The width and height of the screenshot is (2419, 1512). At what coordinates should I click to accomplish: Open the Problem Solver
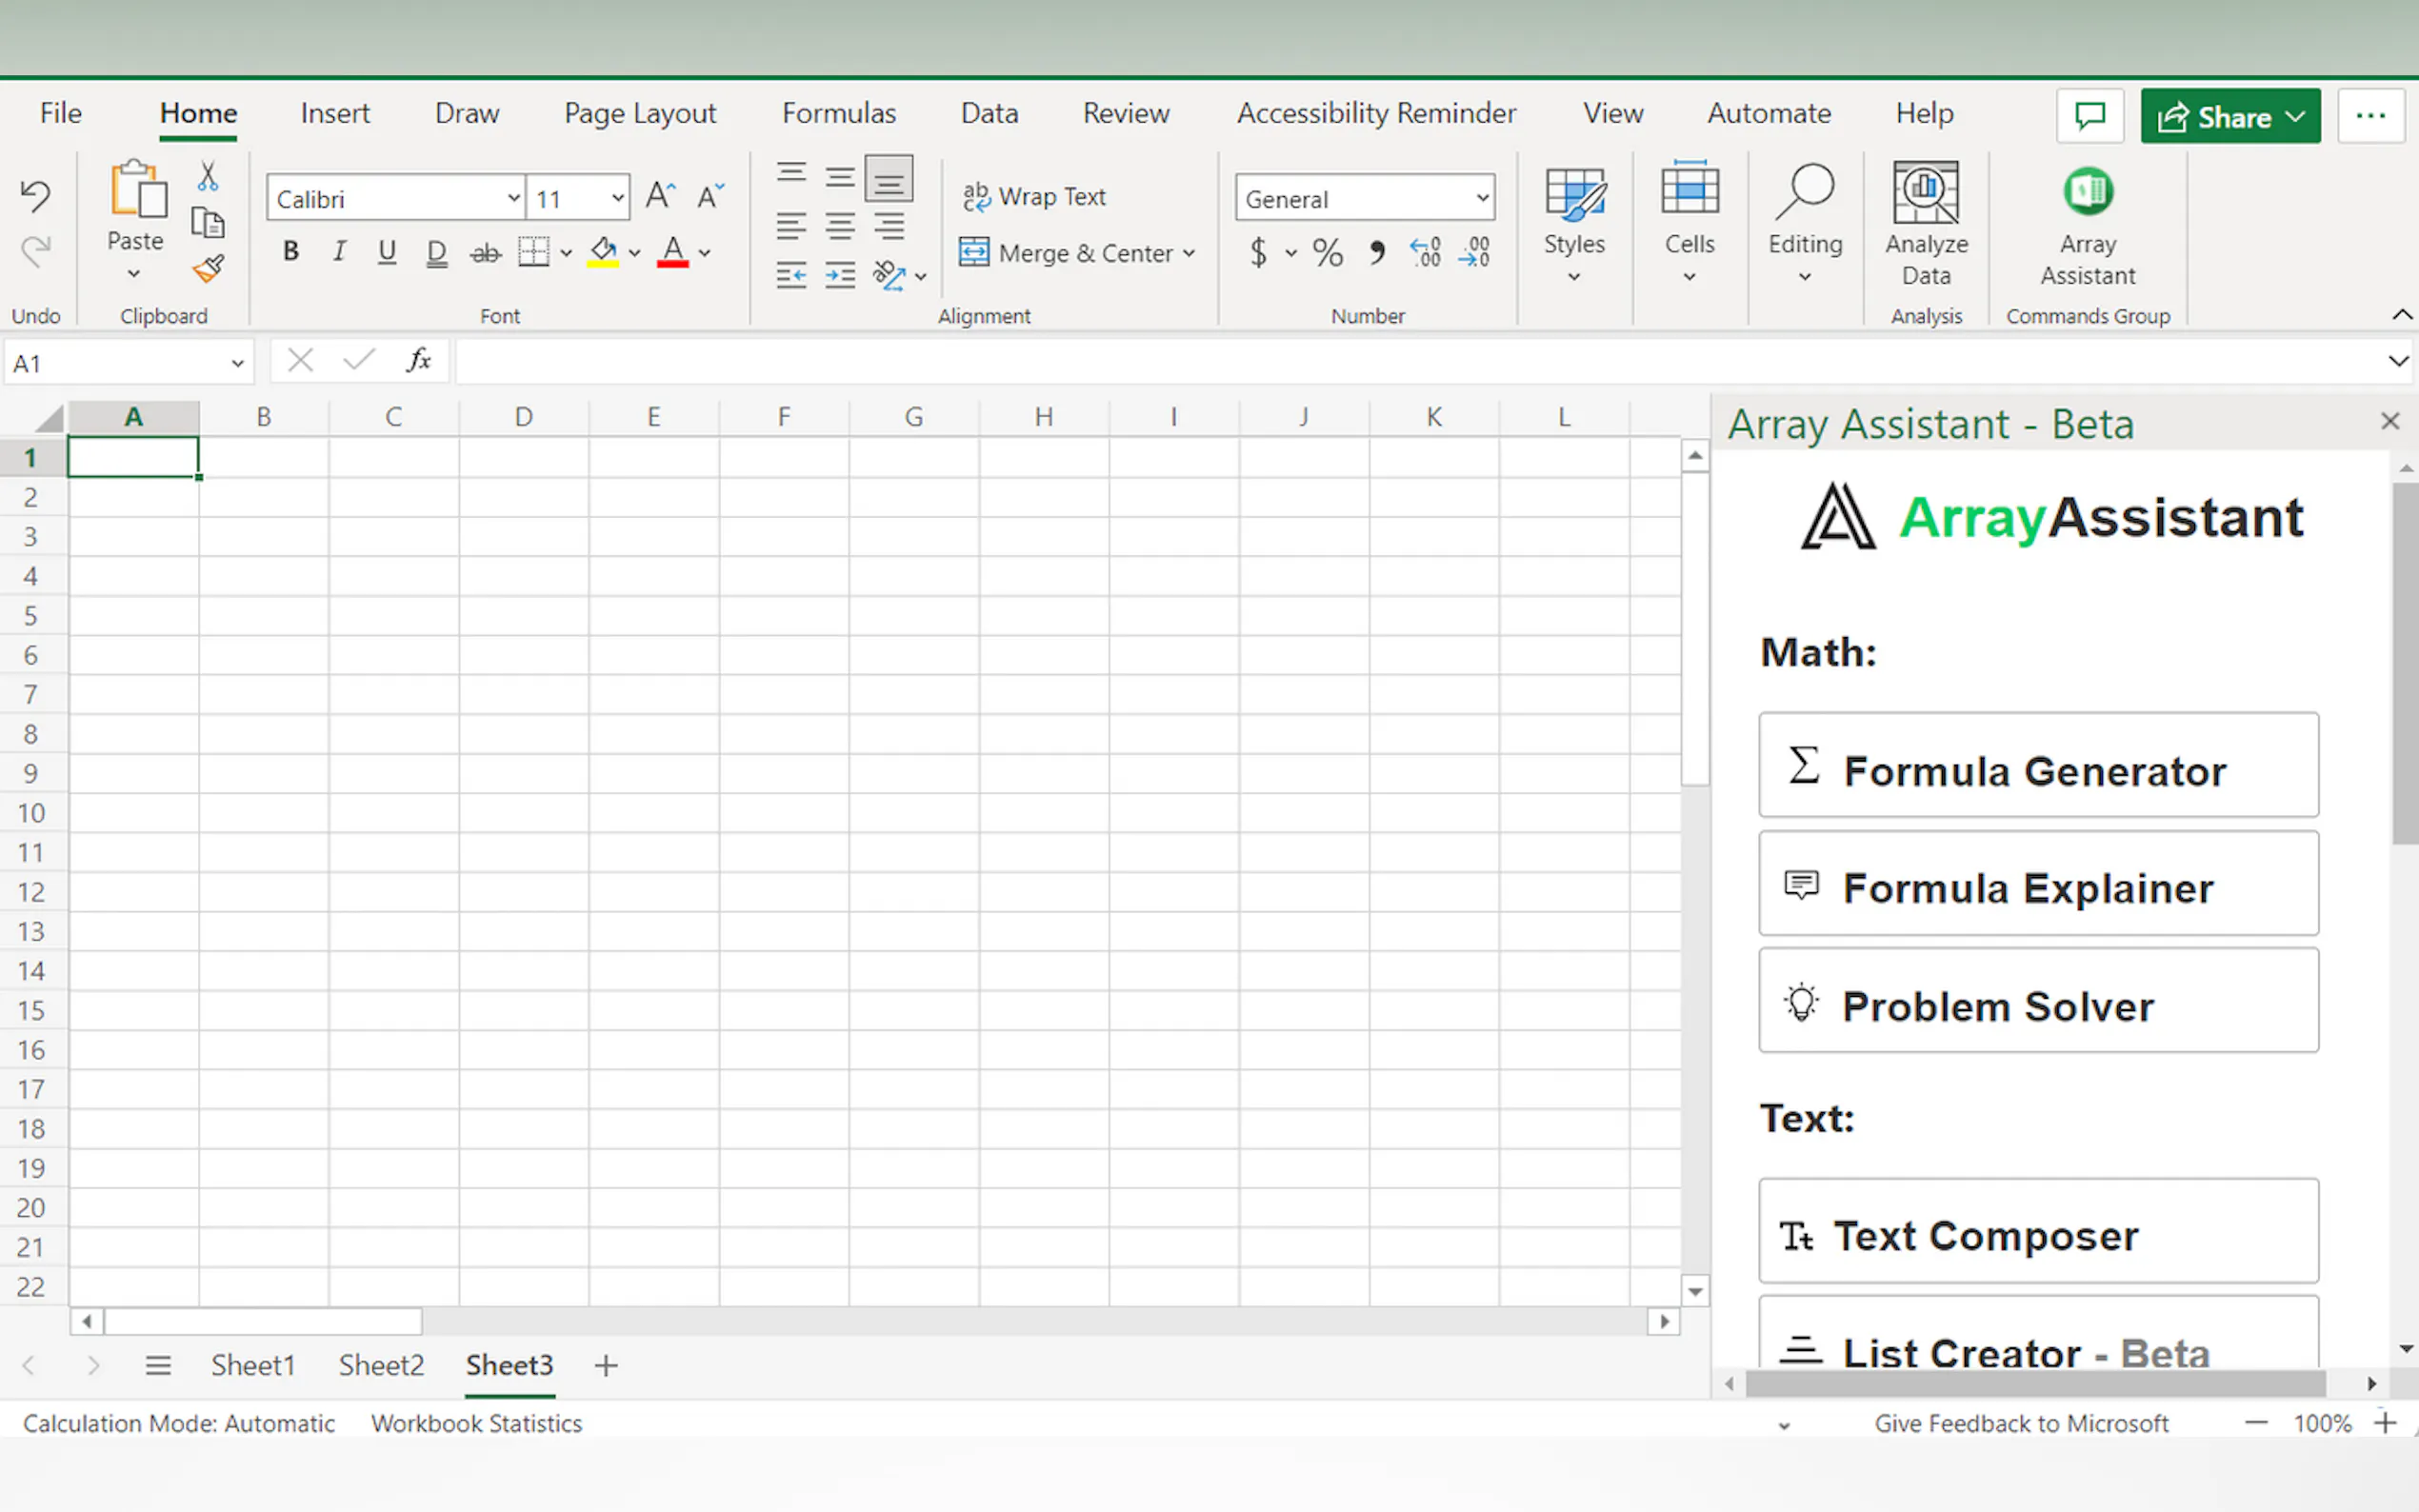coord(2037,1004)
